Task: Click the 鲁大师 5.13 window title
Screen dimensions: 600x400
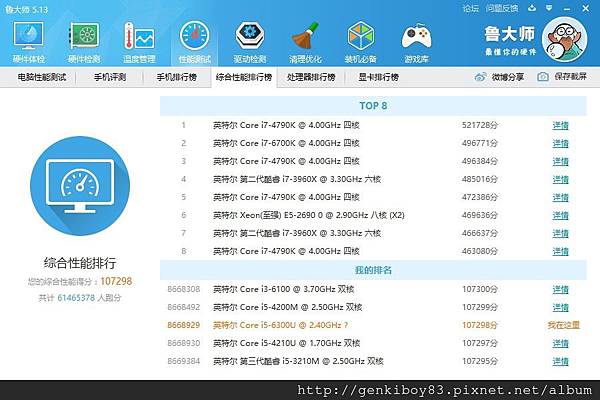Action: (x=26, y=9)
